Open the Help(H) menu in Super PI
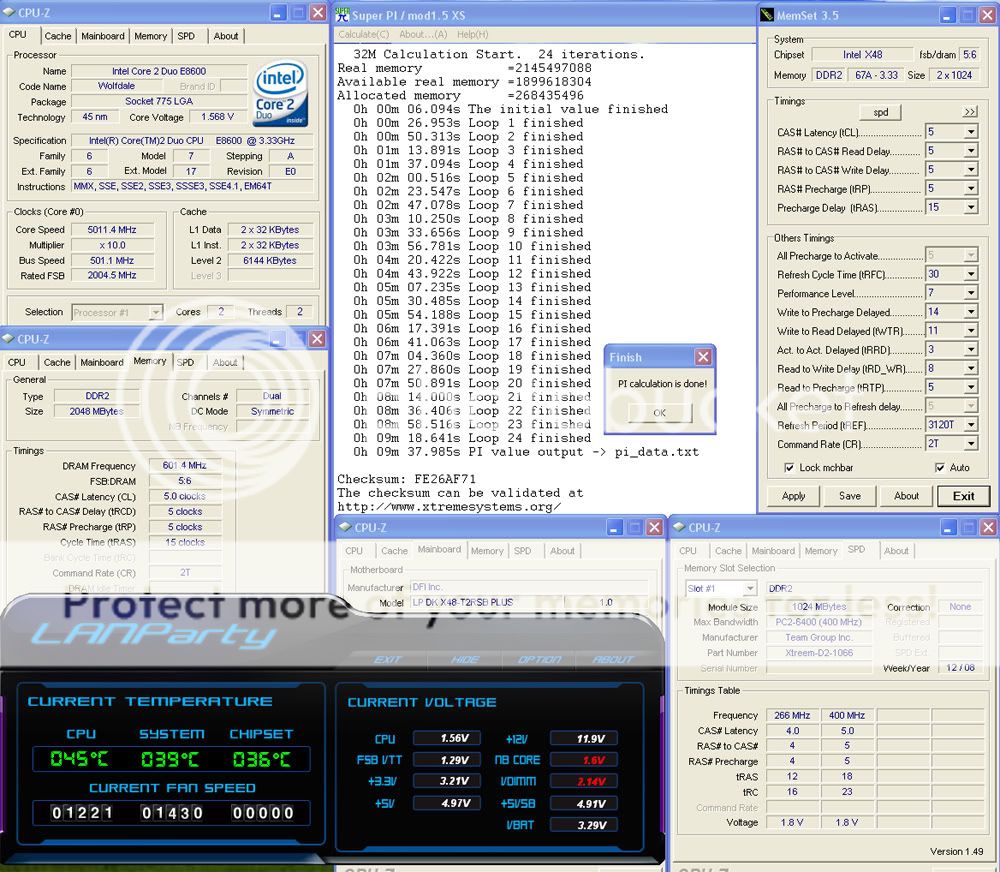This screenshot has width=1000, height=872. (x=473, y=34)
